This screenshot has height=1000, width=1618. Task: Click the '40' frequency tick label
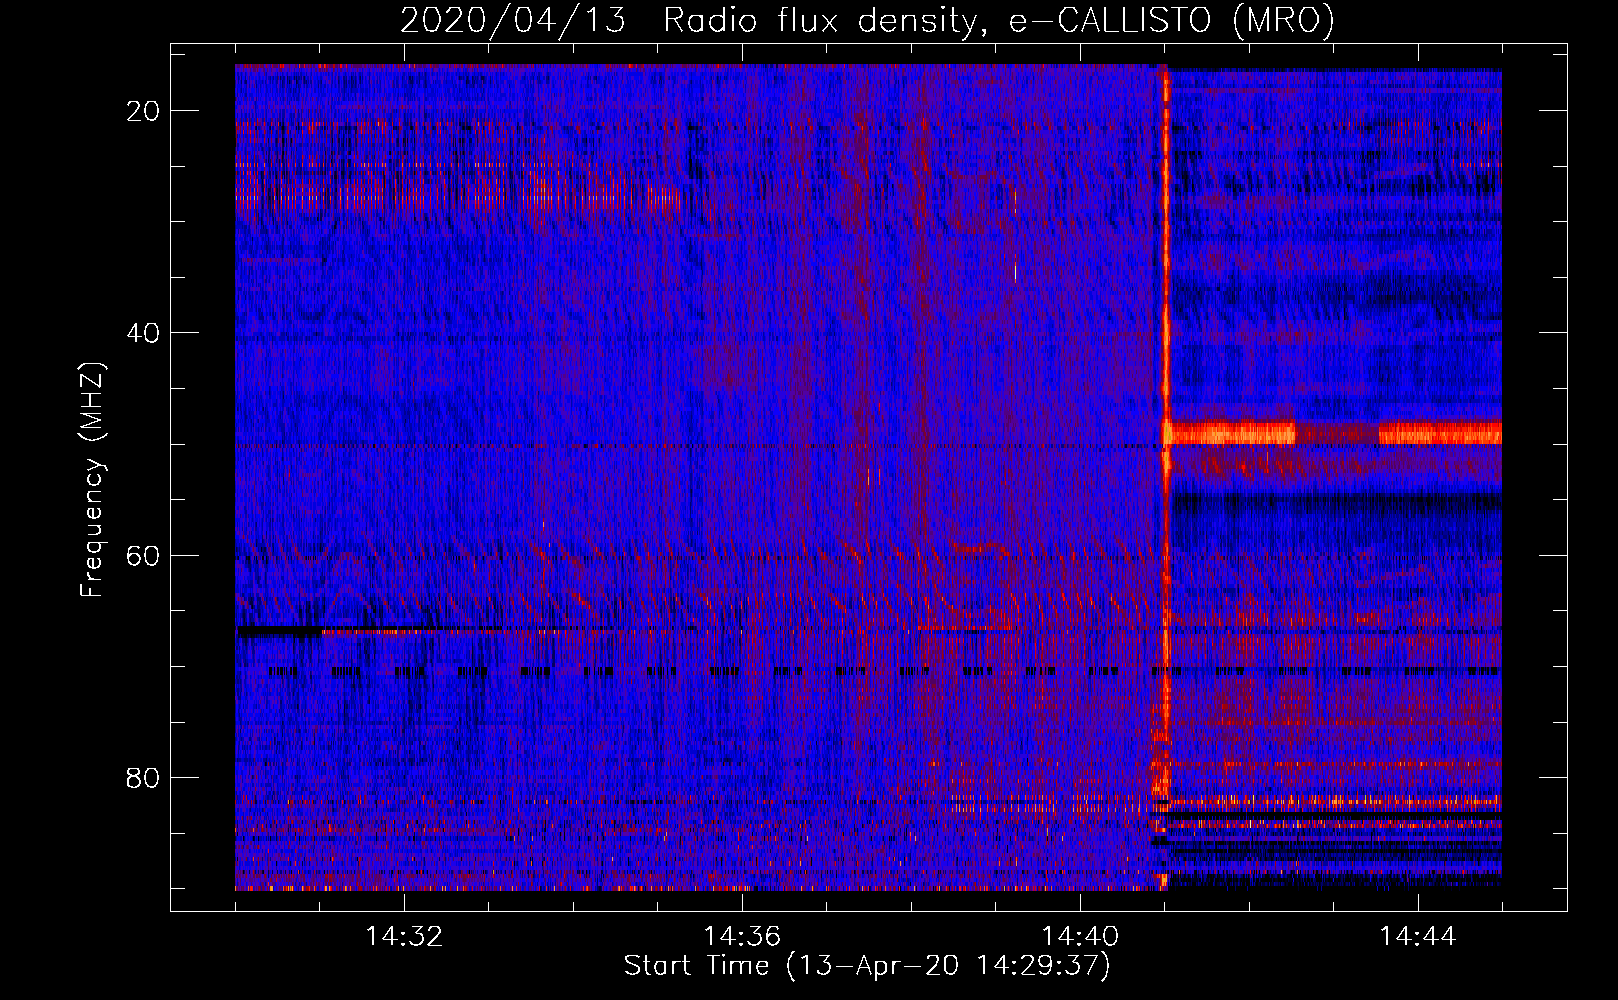click(144, 332)
